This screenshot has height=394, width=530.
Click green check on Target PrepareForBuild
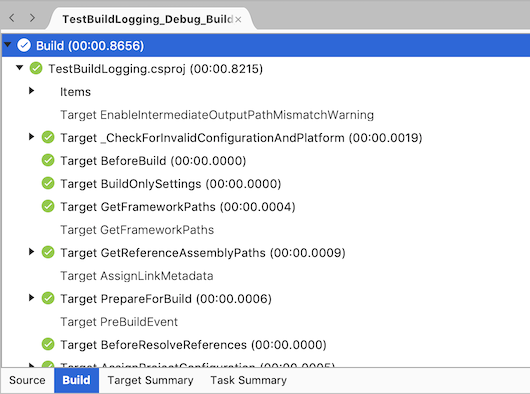[48, 298]
